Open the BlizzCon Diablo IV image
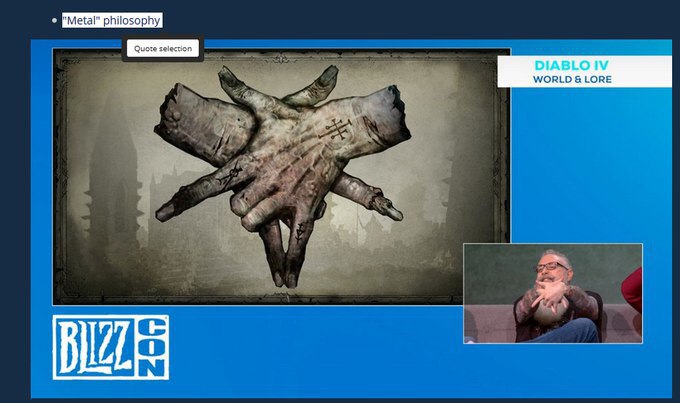The height and width of the screenshot is (403, 680). [x=351, y=219]
